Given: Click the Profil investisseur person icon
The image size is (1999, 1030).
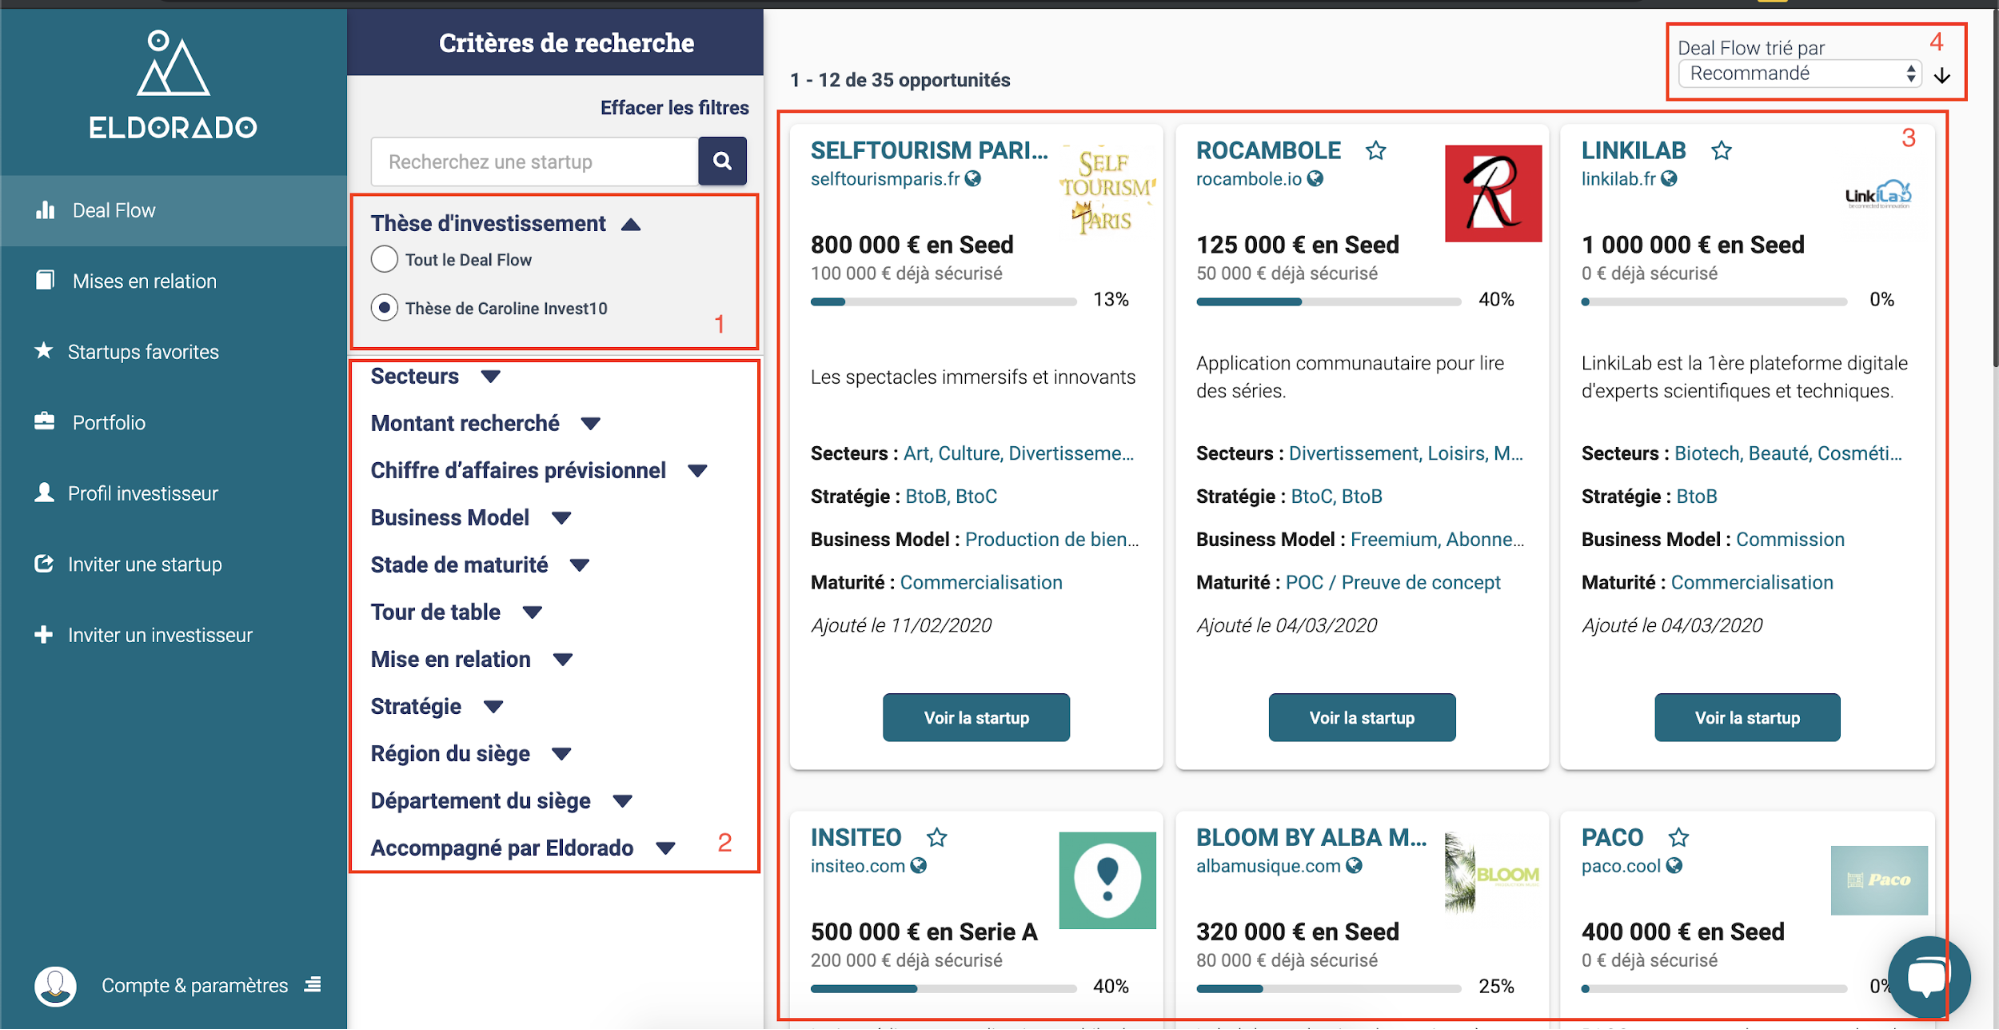Looking at the screenshot, I should [44, 492].
